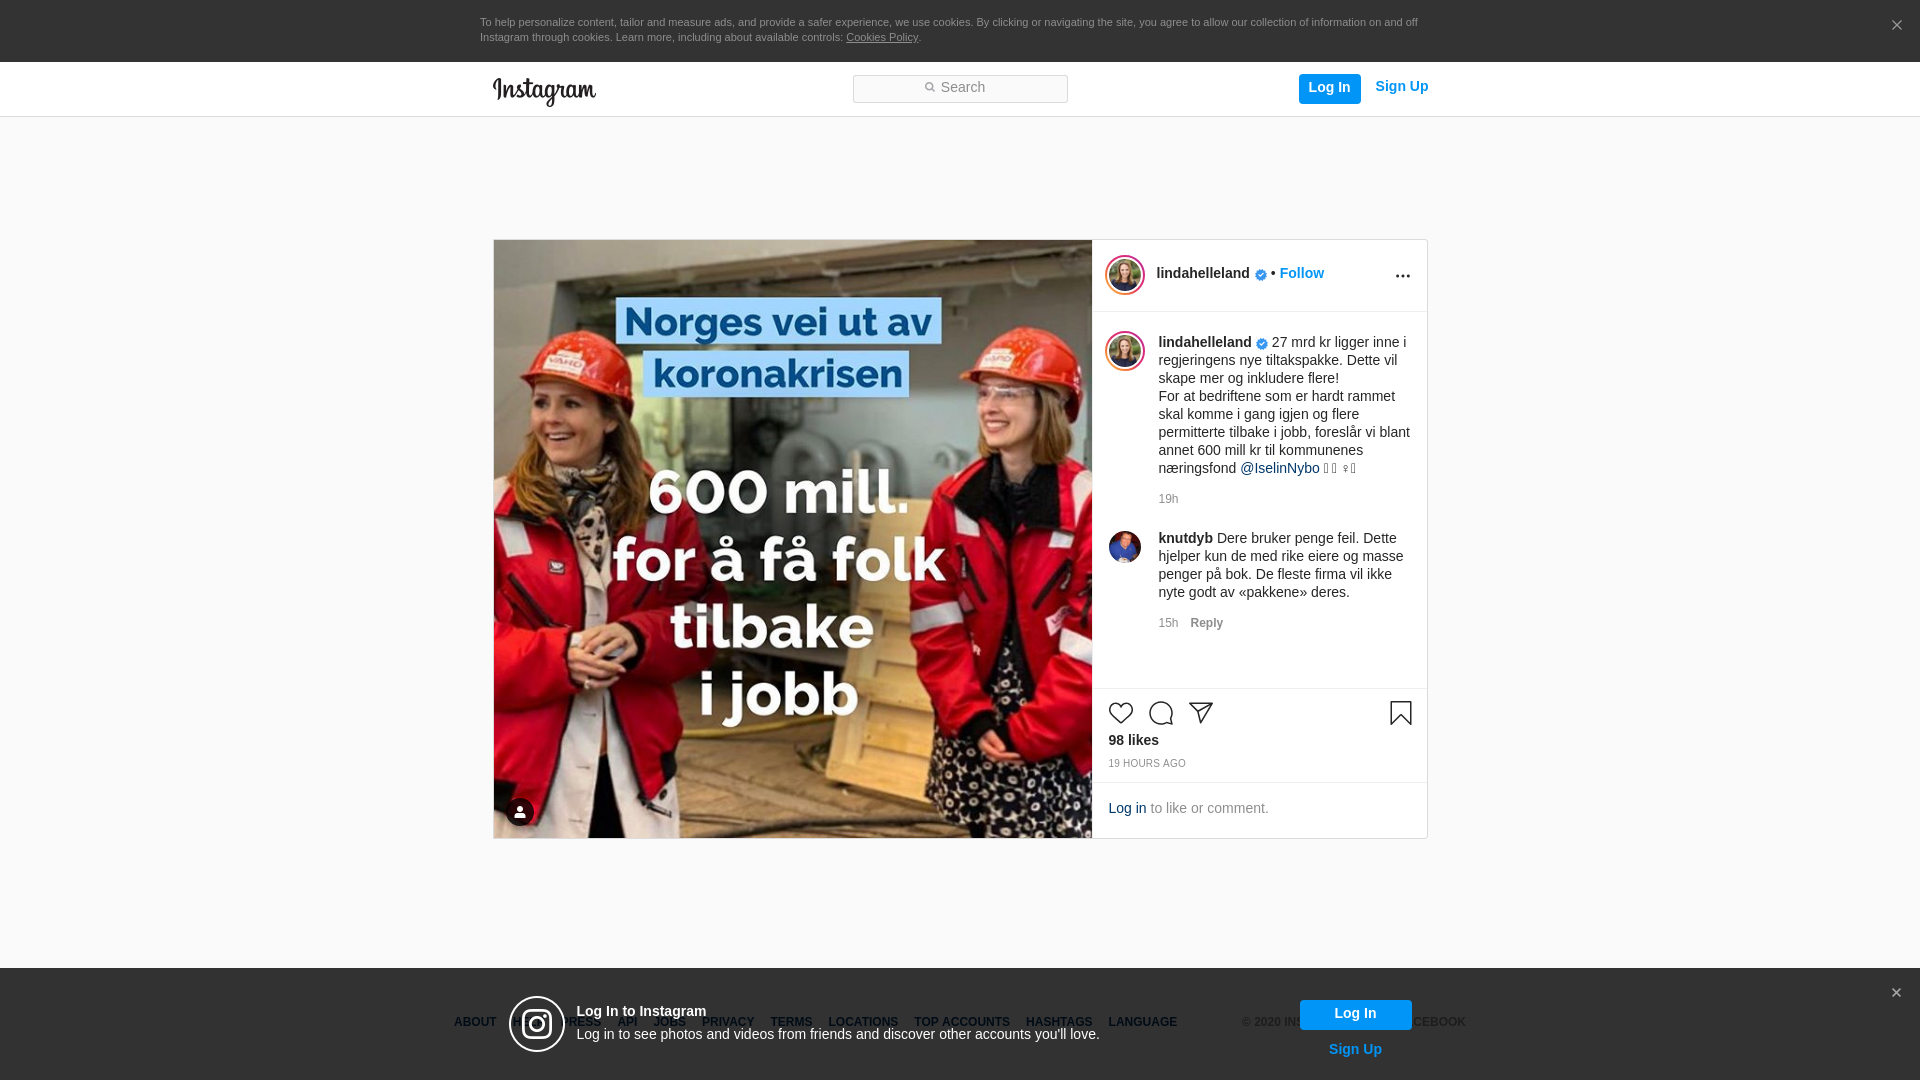Viewport: 1920px width, 1080px height.
Task: Click Instagram camera icon in bottom banner
Action: point(537,1024)
